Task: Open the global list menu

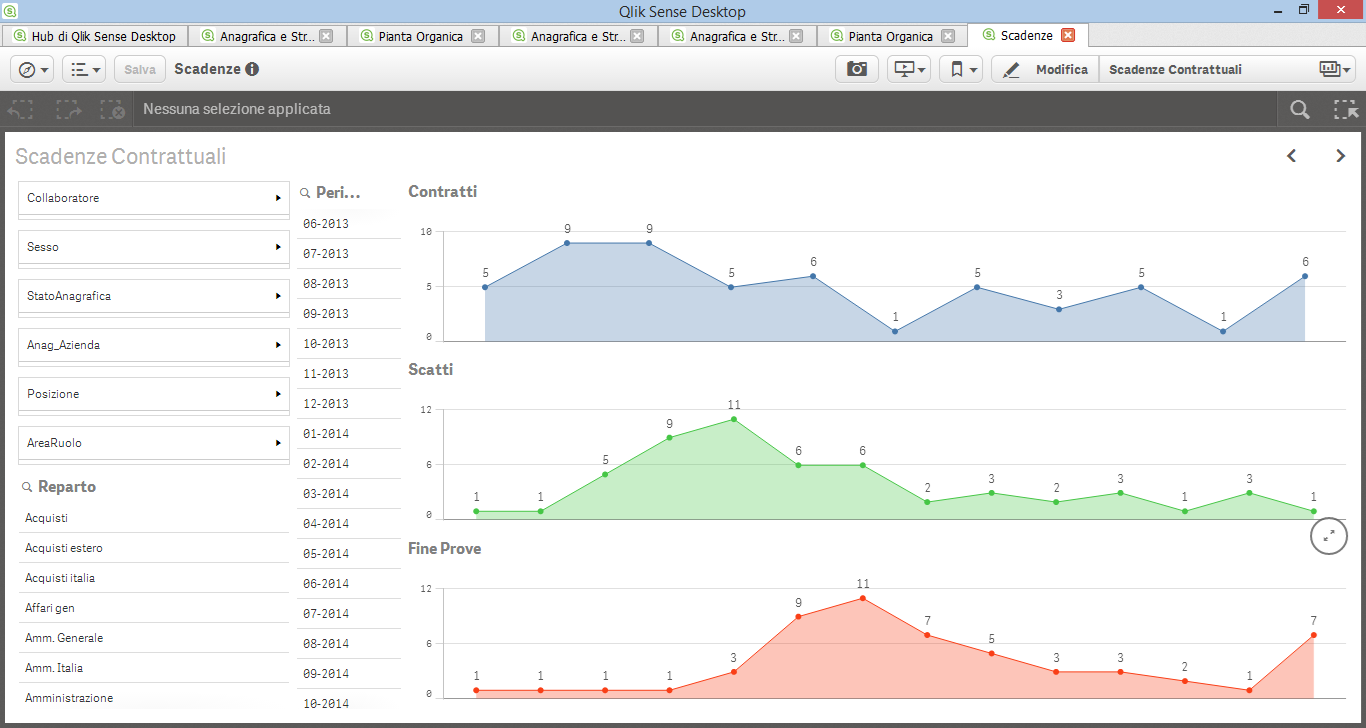Action: pos(84,69)
